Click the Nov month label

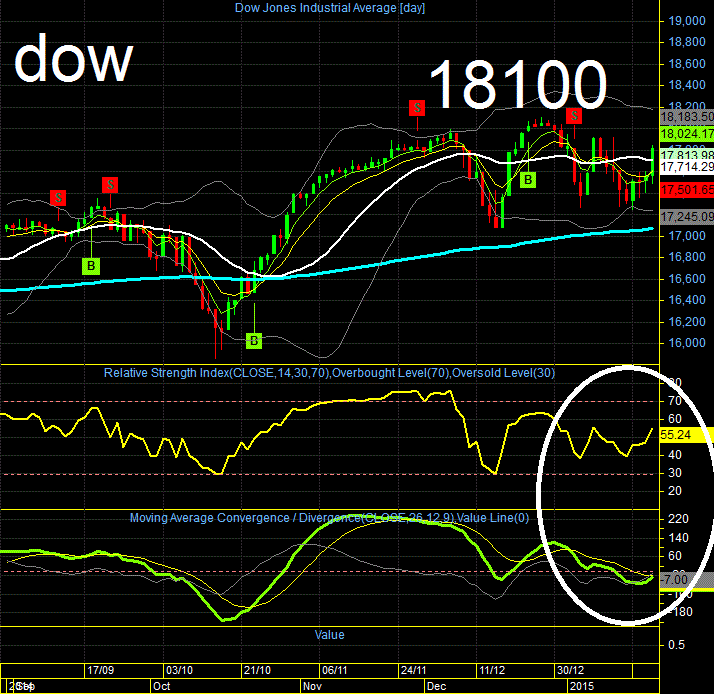pyautogui.click(x=312, y=686)
